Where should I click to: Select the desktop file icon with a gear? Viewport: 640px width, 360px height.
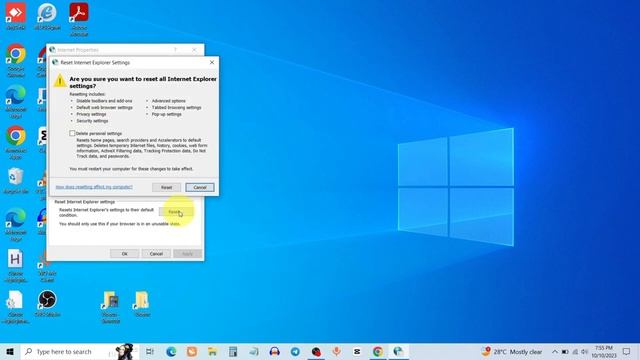coord(16,307)
